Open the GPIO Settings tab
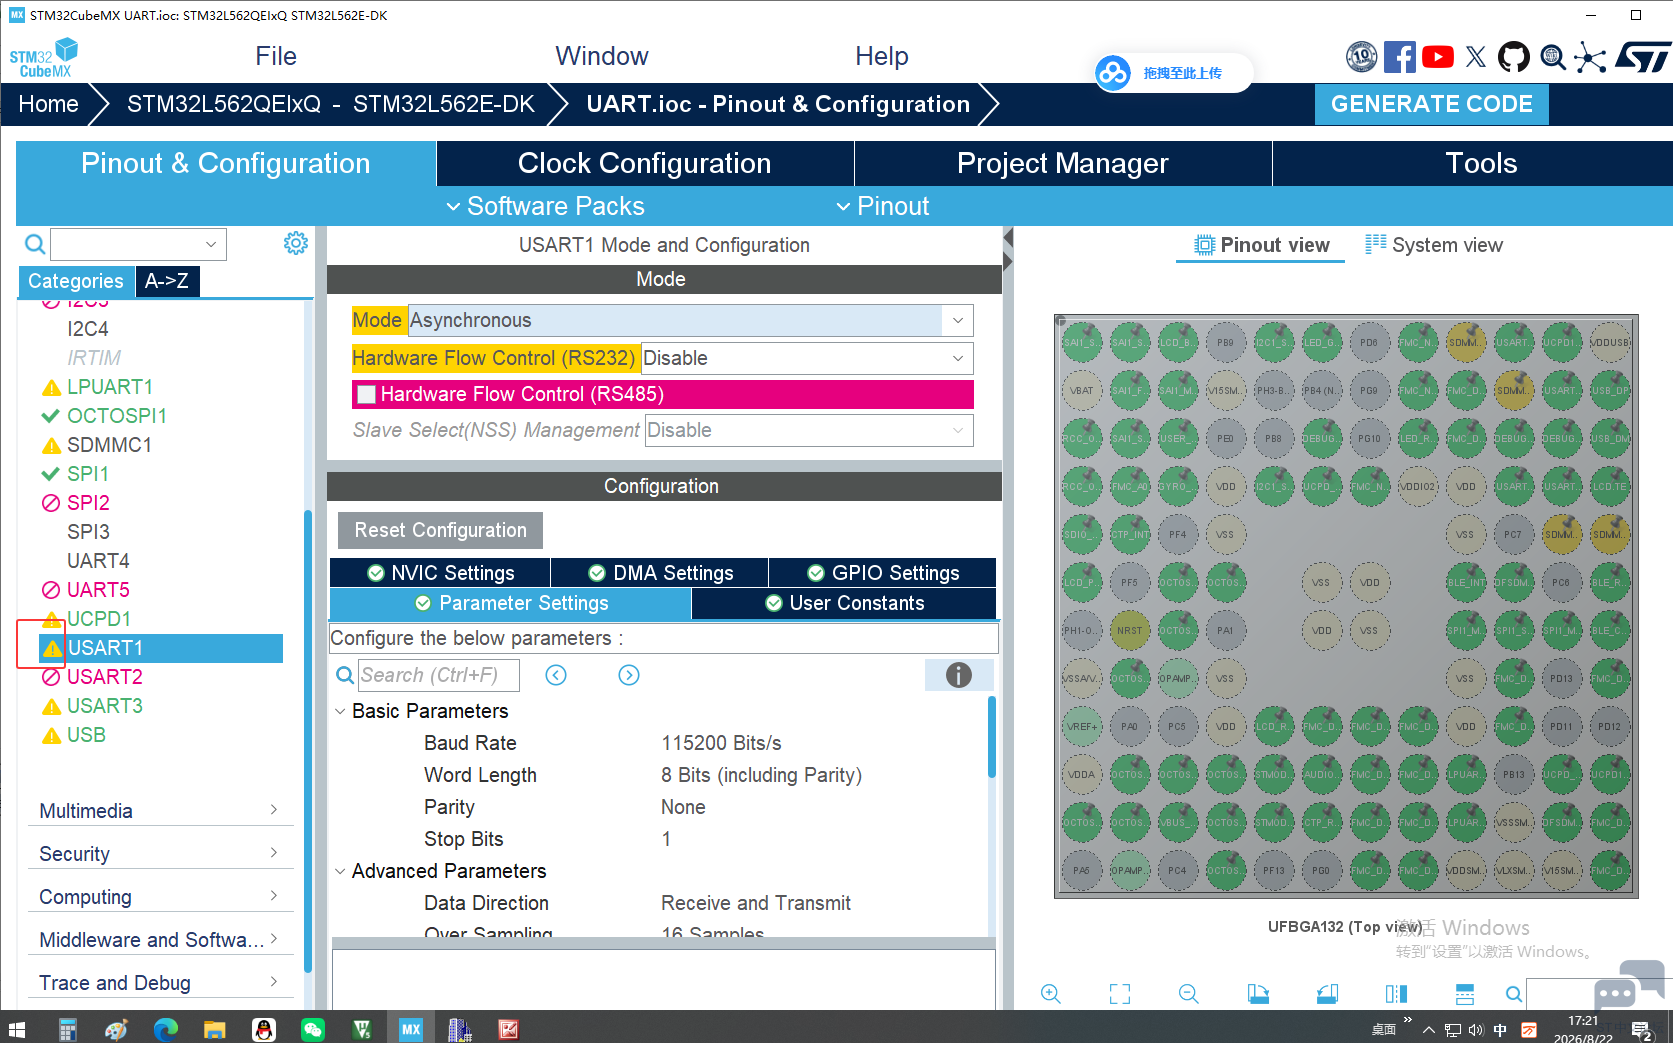This screenshot has width=1673, height=1043. tap(883, 573)
